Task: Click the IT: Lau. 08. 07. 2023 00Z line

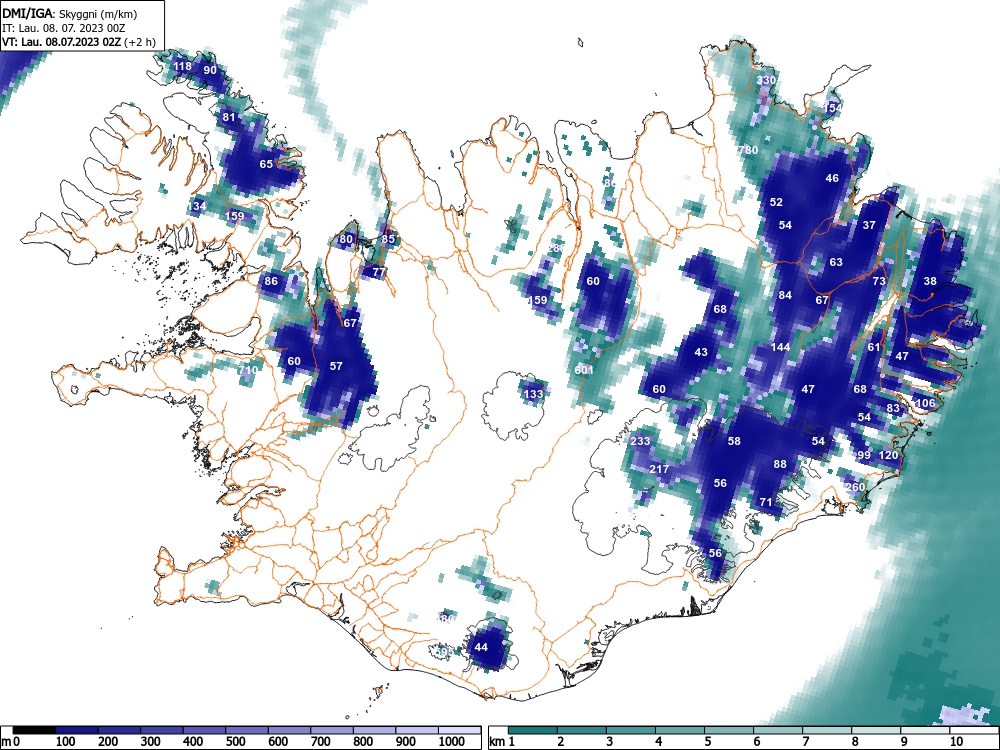Action: [64, 28]
